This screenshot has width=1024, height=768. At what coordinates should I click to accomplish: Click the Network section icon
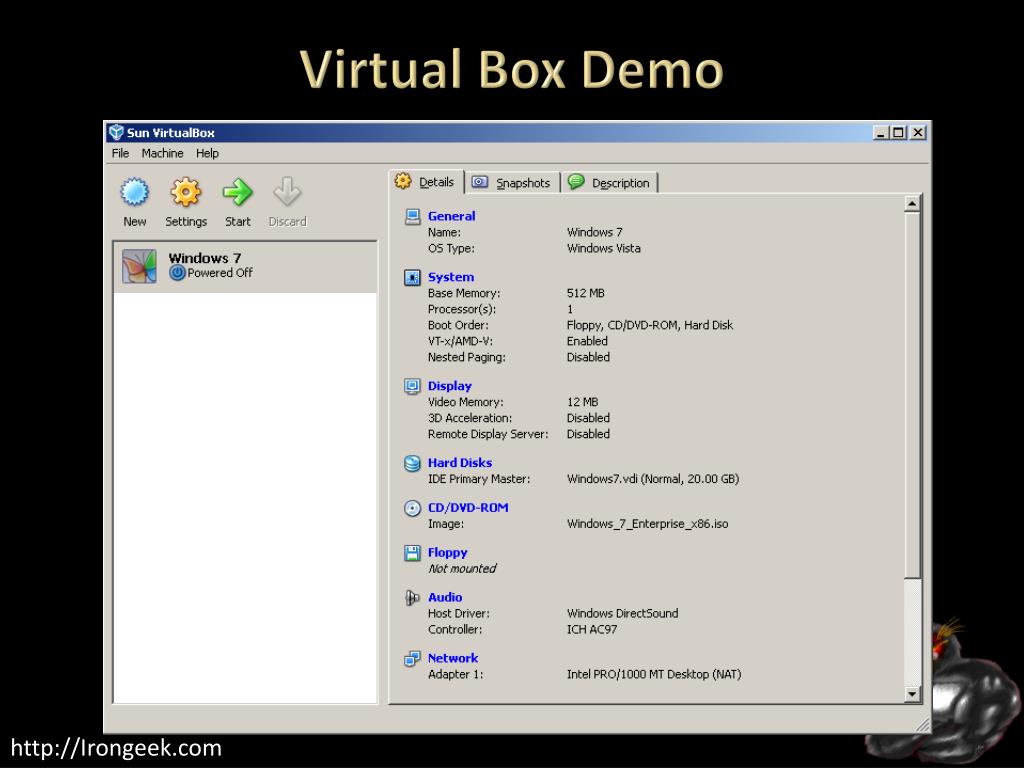[x=412, y=658]
